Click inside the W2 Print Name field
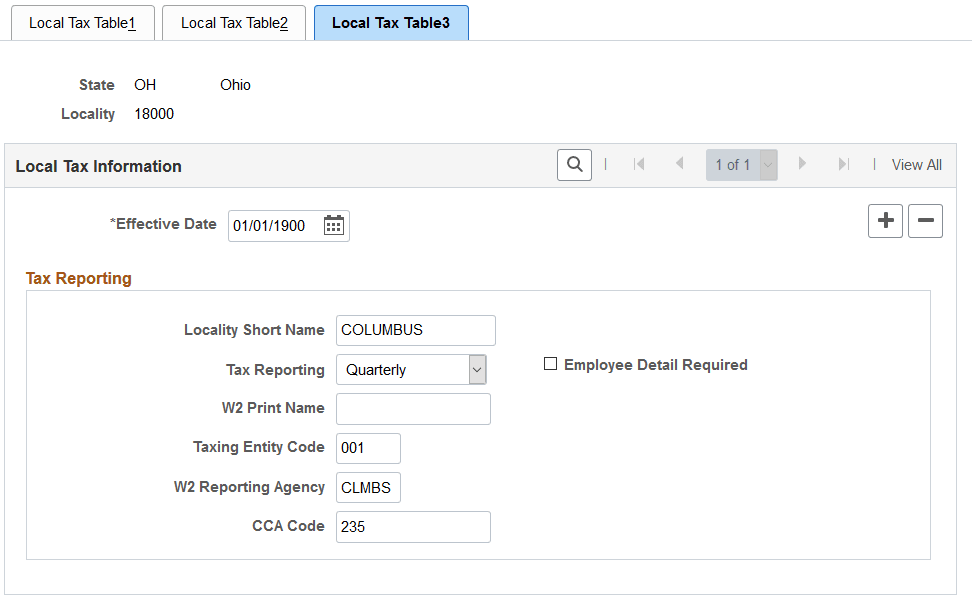Viewport: 972px width, 603px height. 413,408
